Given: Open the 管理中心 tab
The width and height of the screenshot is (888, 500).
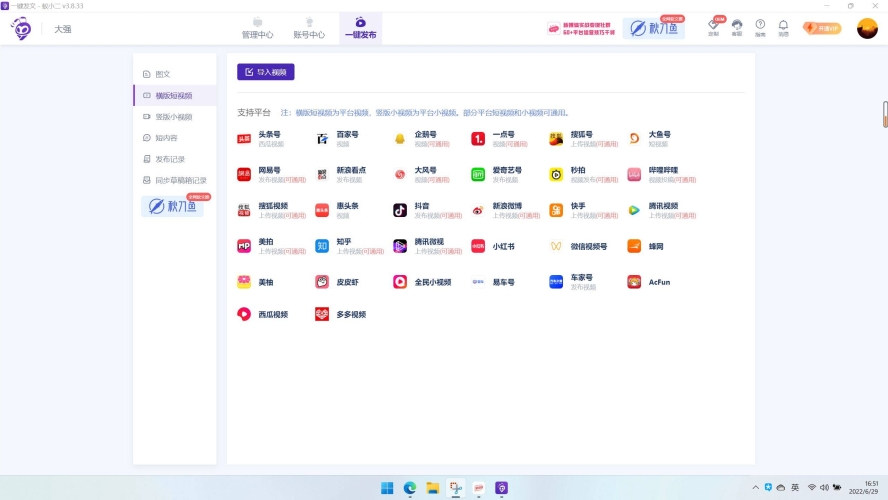Looking at the screenshot, I should coord(257,28).
